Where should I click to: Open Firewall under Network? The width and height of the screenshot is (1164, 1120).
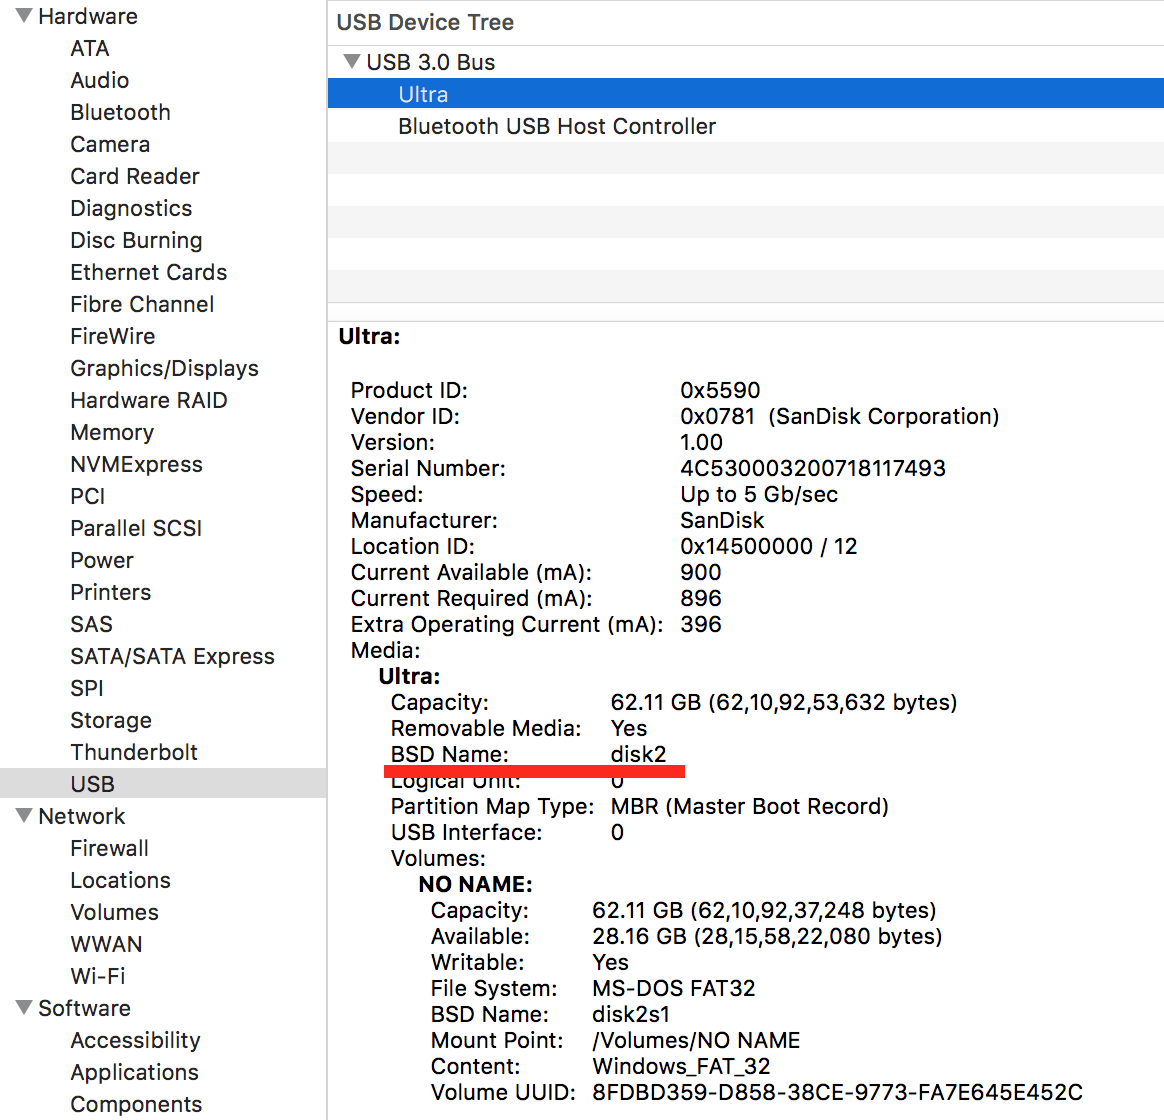click(109, 848)
